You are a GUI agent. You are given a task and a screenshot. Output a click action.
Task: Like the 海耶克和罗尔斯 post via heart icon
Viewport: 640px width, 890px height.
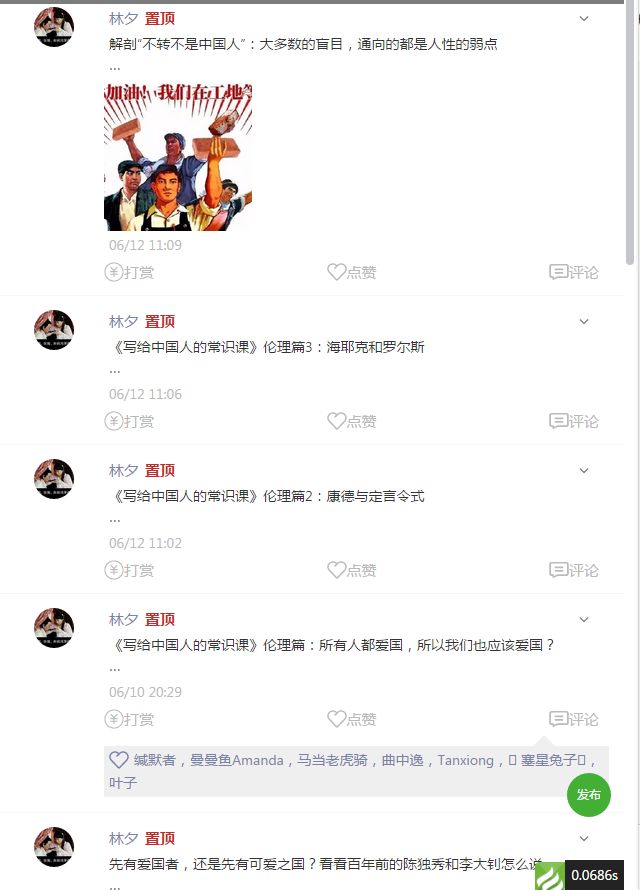tap(351, 421)
